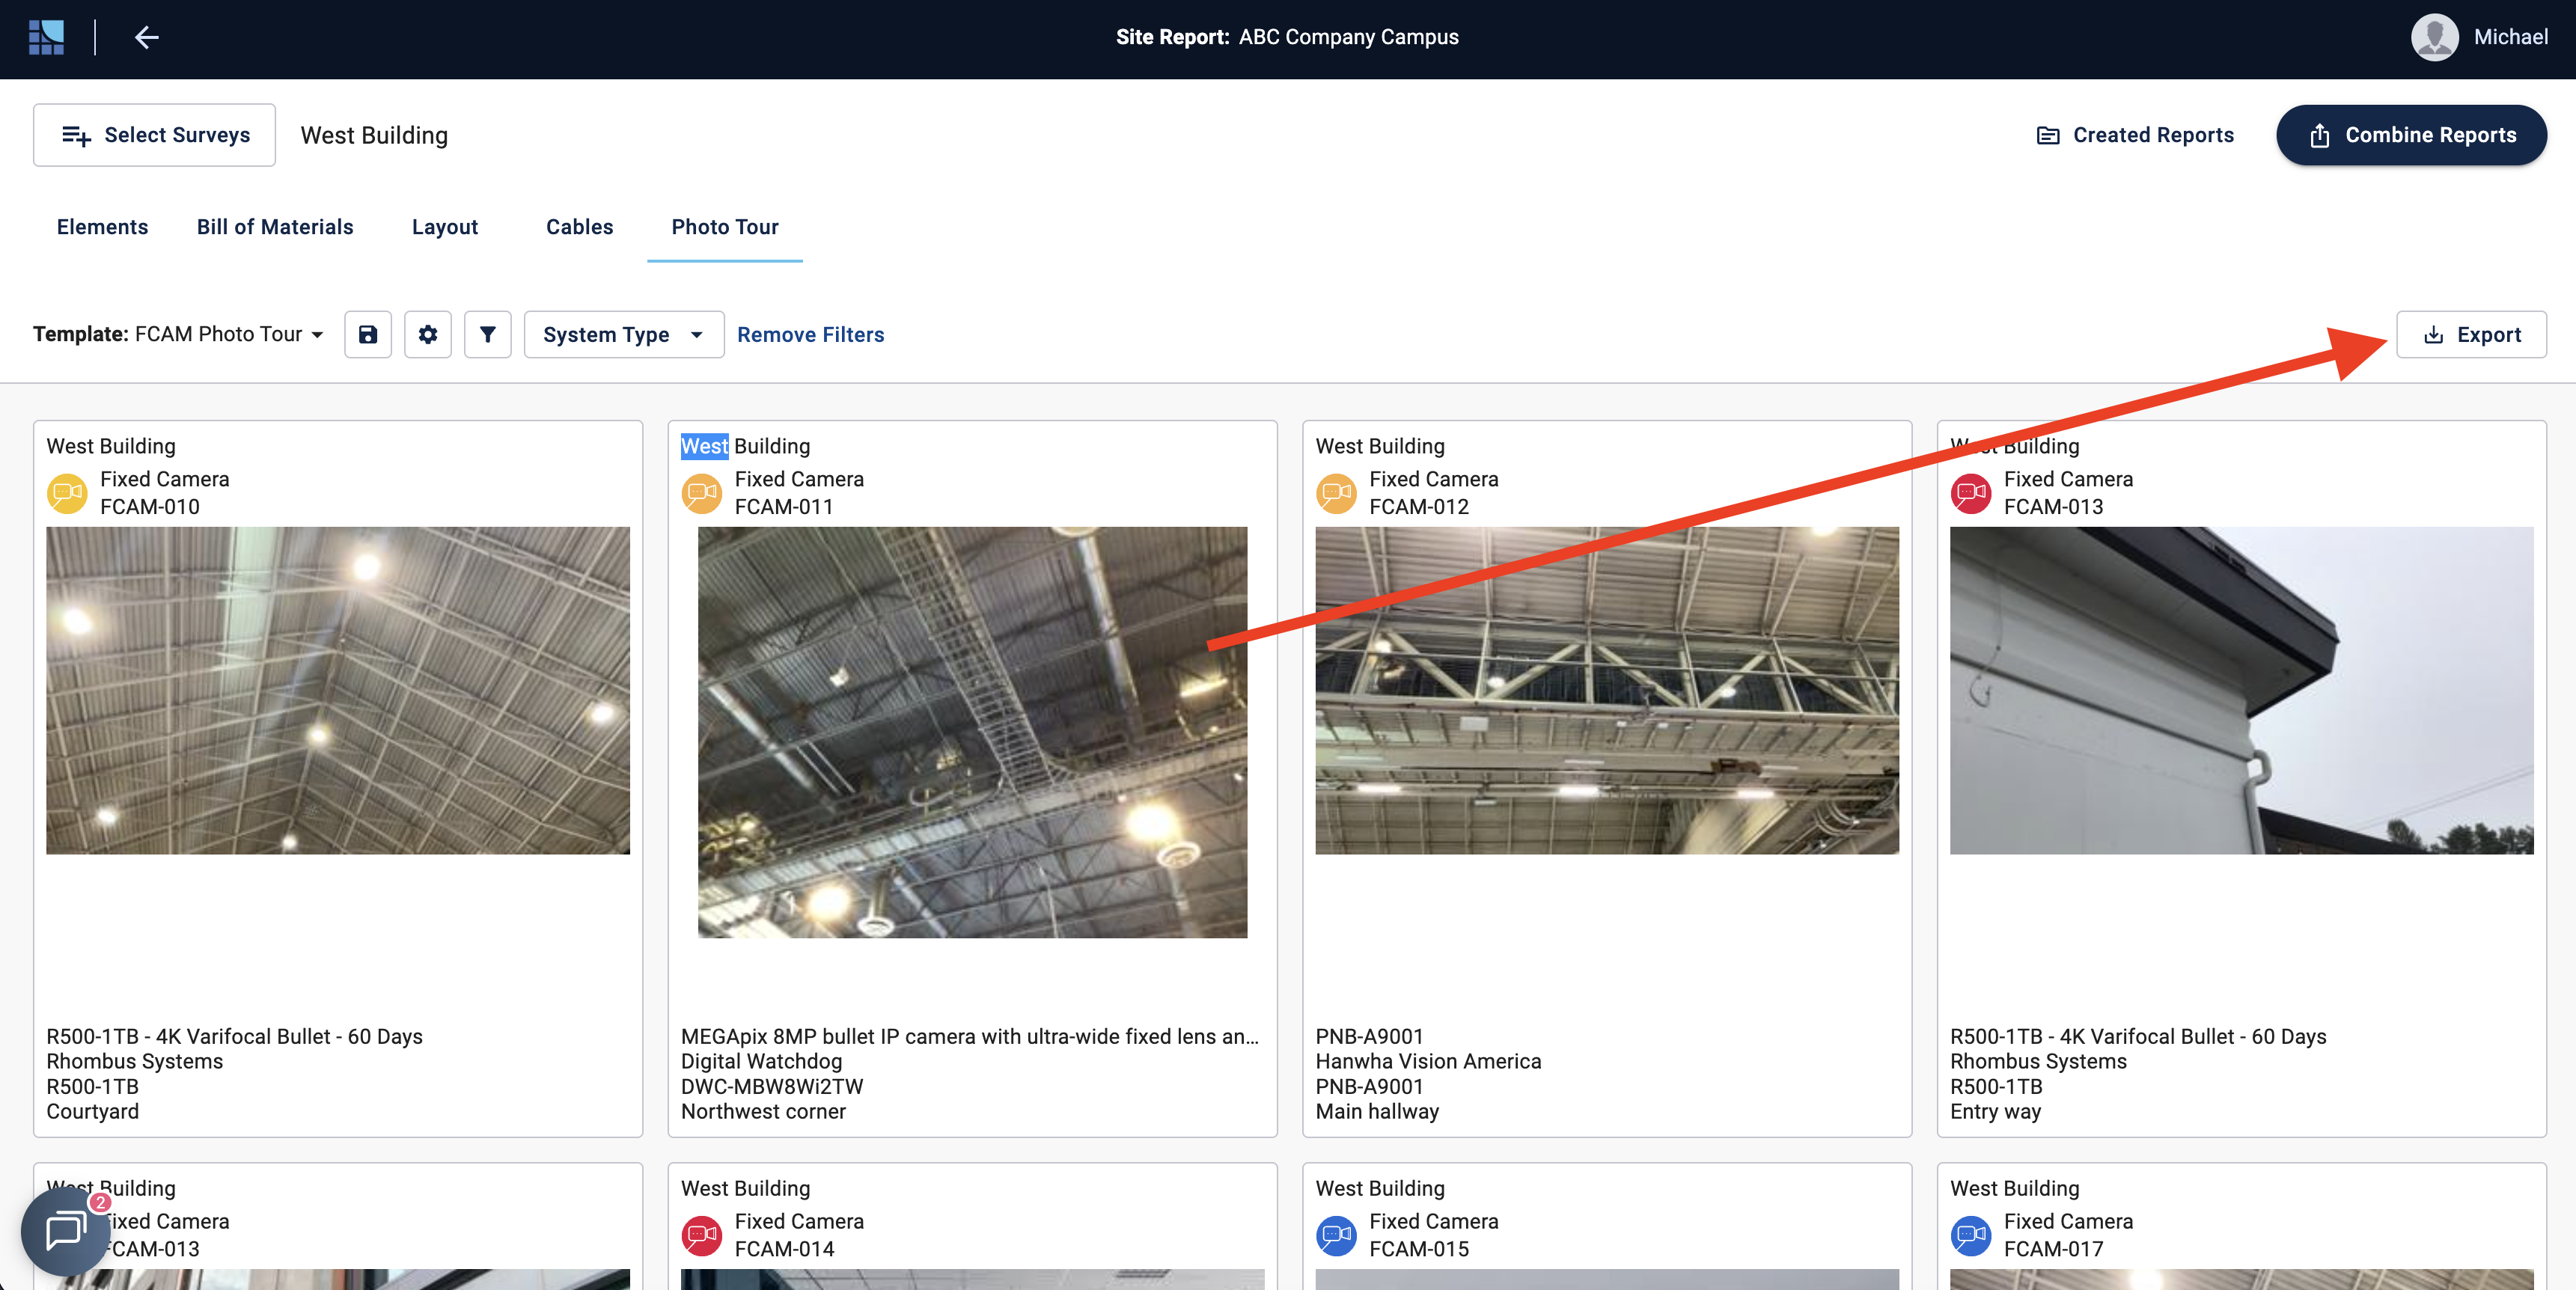Click the blue camera icon for FCAM-015
Viewport: 2576px width, 1290px height.
click(1336, 1235)
